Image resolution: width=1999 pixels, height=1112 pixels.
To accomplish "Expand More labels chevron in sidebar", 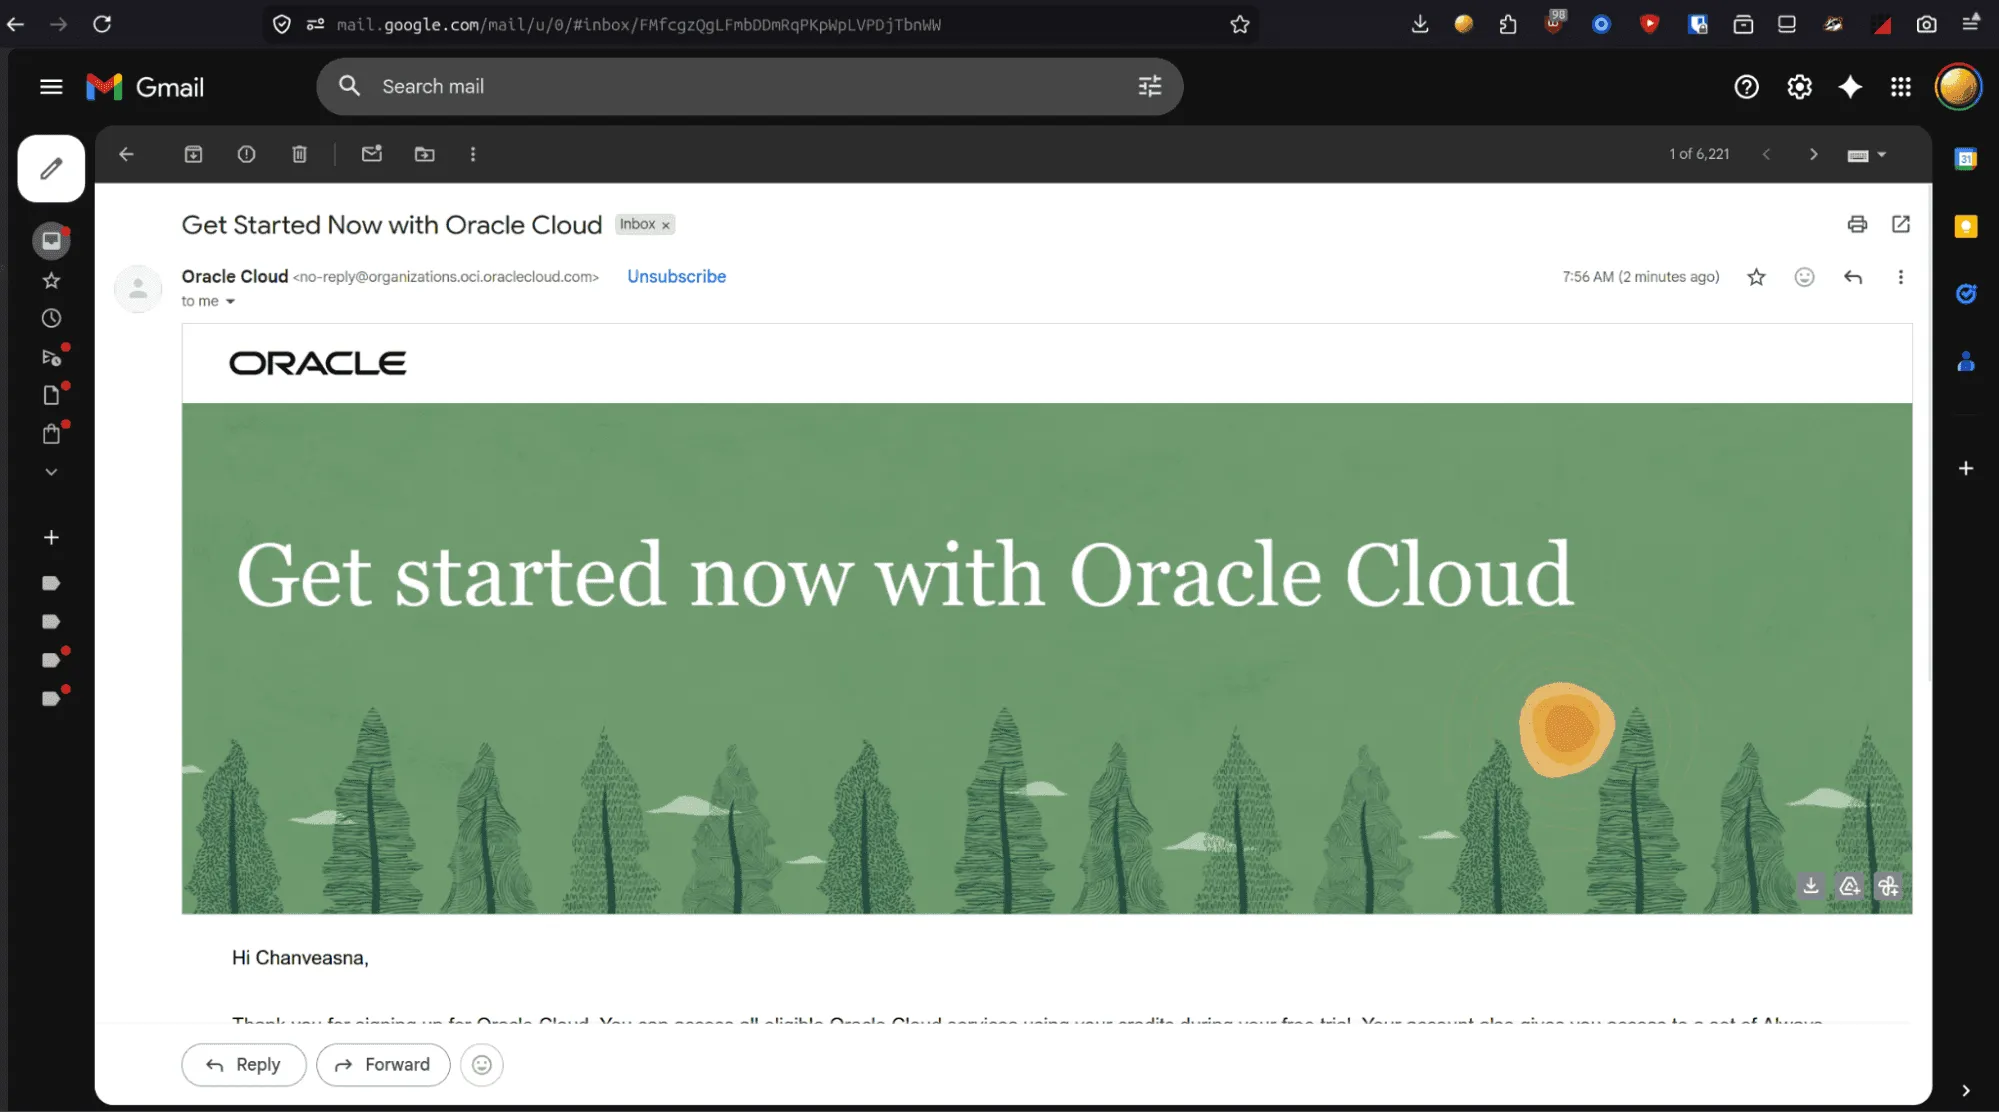I will [x=51, y=472].
